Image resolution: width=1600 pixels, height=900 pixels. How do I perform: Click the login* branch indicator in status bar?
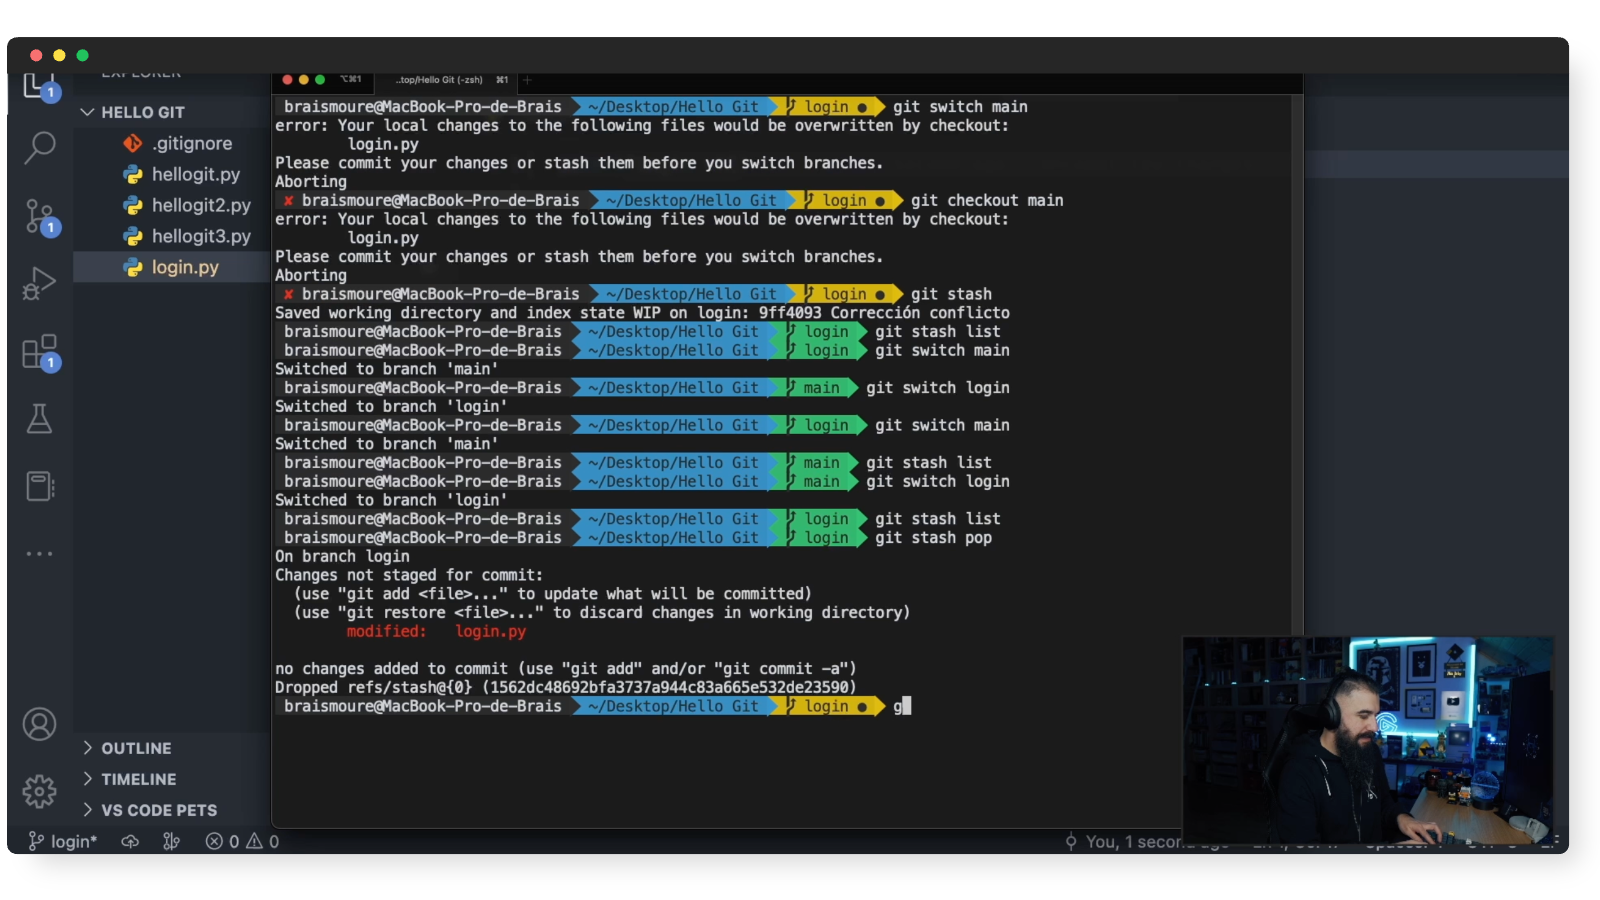pyautogui.click(x=62, y=842)
